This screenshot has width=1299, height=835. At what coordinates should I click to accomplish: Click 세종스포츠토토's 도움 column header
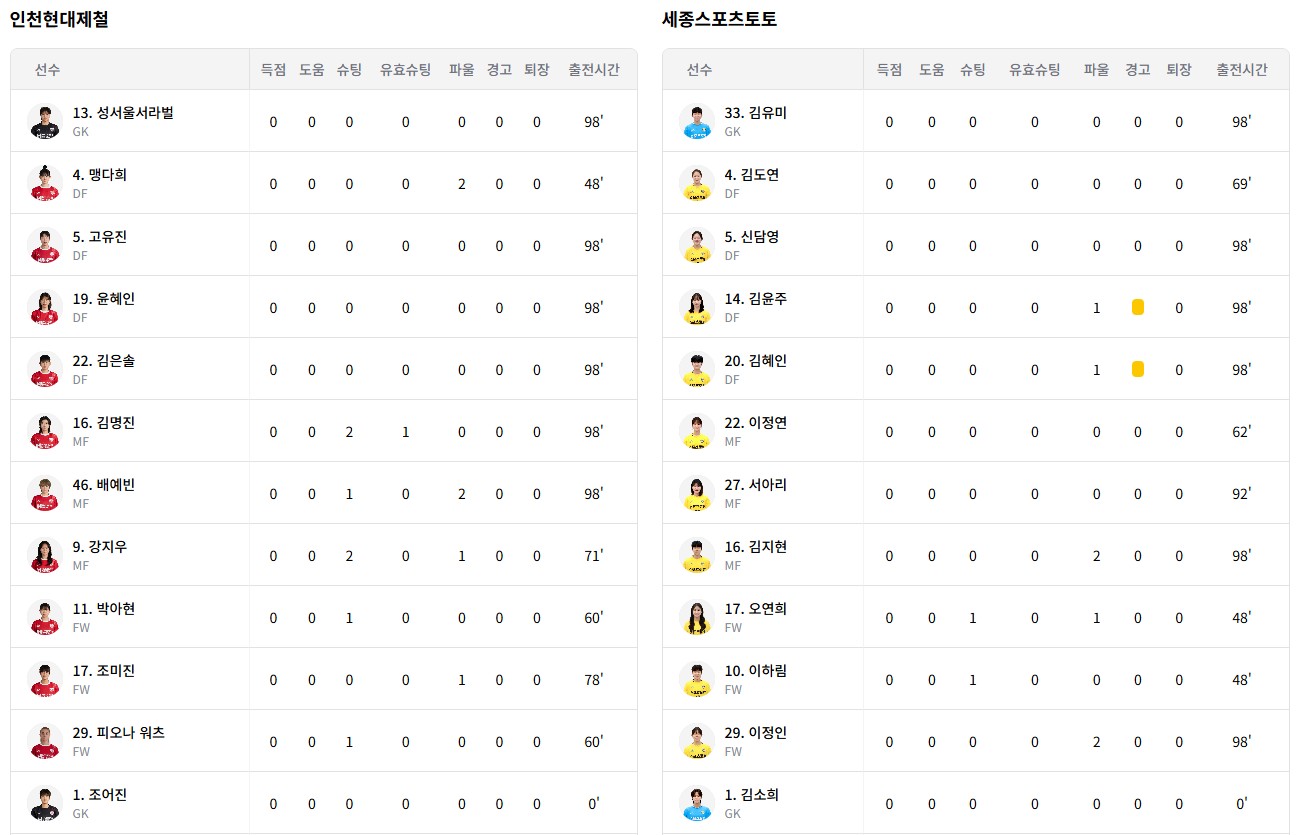(x=932, y=69)
